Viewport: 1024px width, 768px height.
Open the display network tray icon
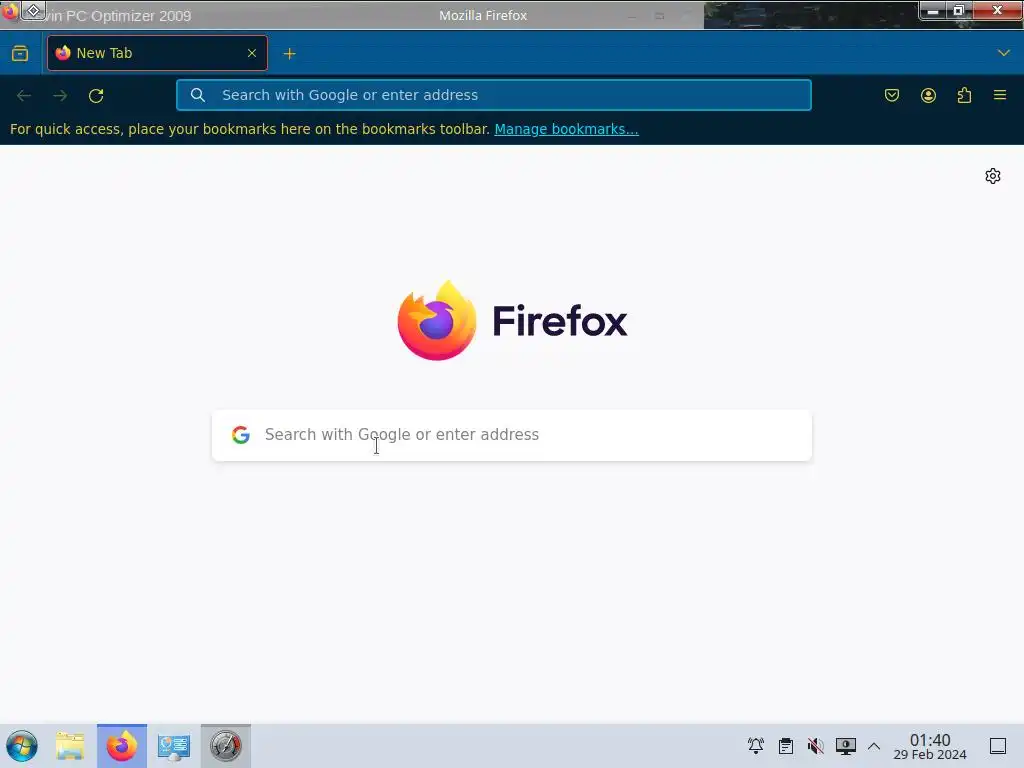coord(846,746)
